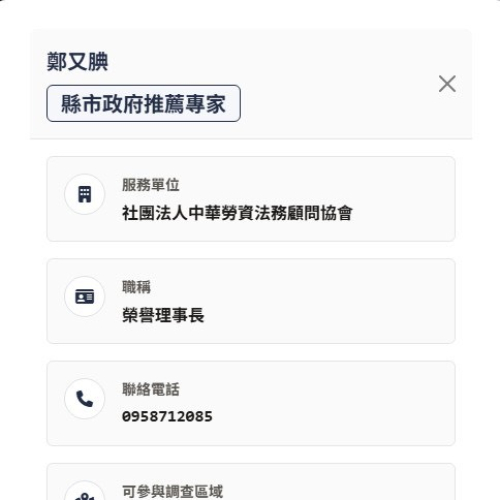Click the divider below the header panel
This screenshot has height=500, width=500.
[251, 138]
